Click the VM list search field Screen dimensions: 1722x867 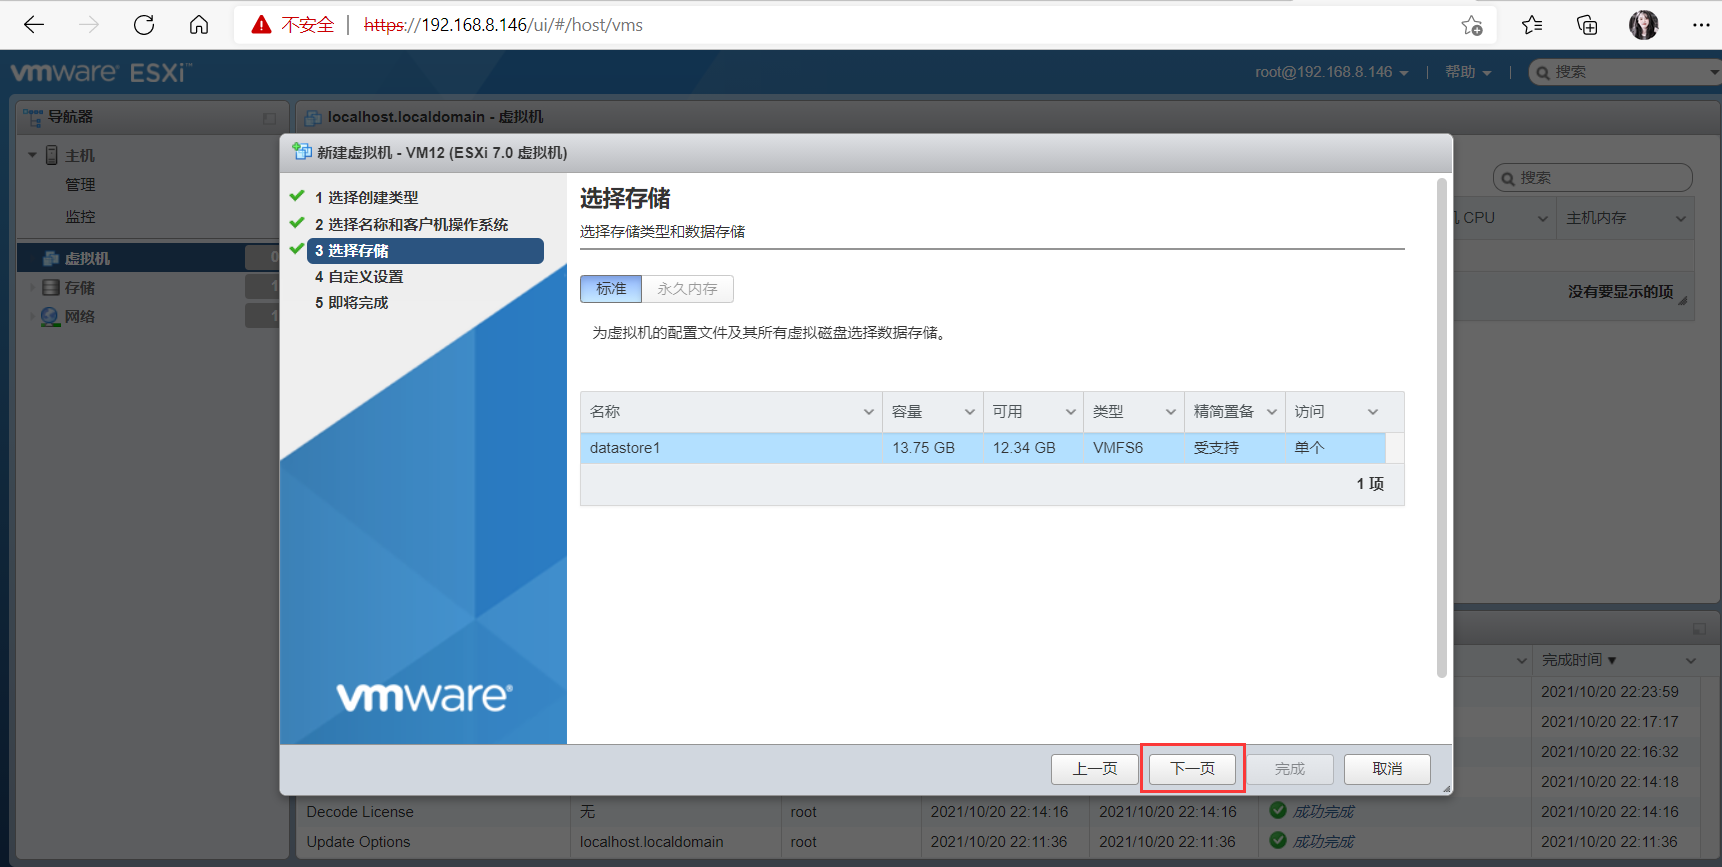(x=1593, y=178)
